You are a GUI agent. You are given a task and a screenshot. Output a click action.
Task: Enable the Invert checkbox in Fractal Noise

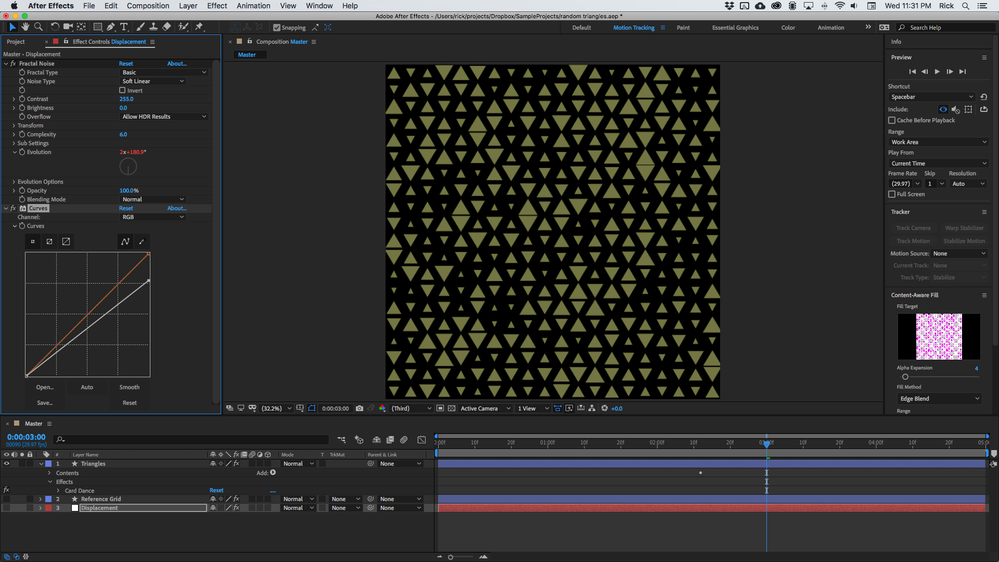click(122, 90)
